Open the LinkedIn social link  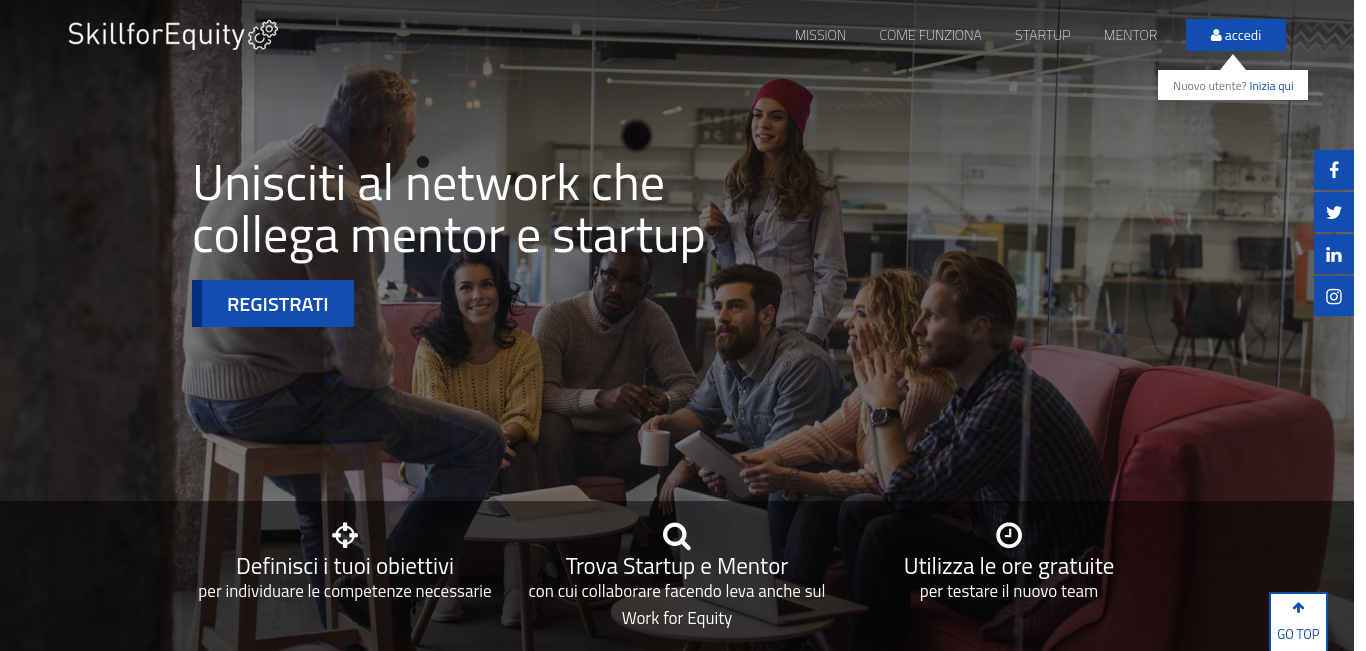click(1334, 255)
